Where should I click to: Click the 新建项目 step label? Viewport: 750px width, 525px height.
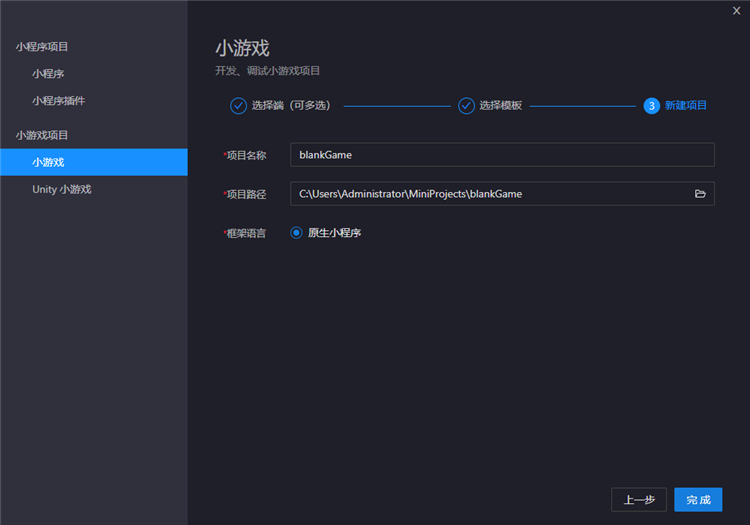686,105
